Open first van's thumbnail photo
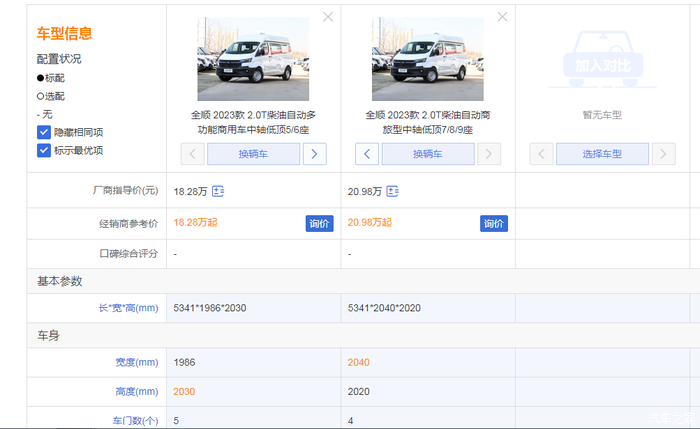Viewport: 700px width, 429px height. click(253, 58)
